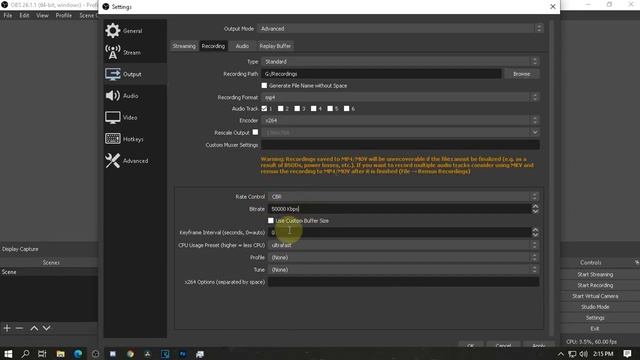Viewport: 640px width, 360px height.
Task: Toggle Studio Mode in OBS controls
Action: pos(595,307)
